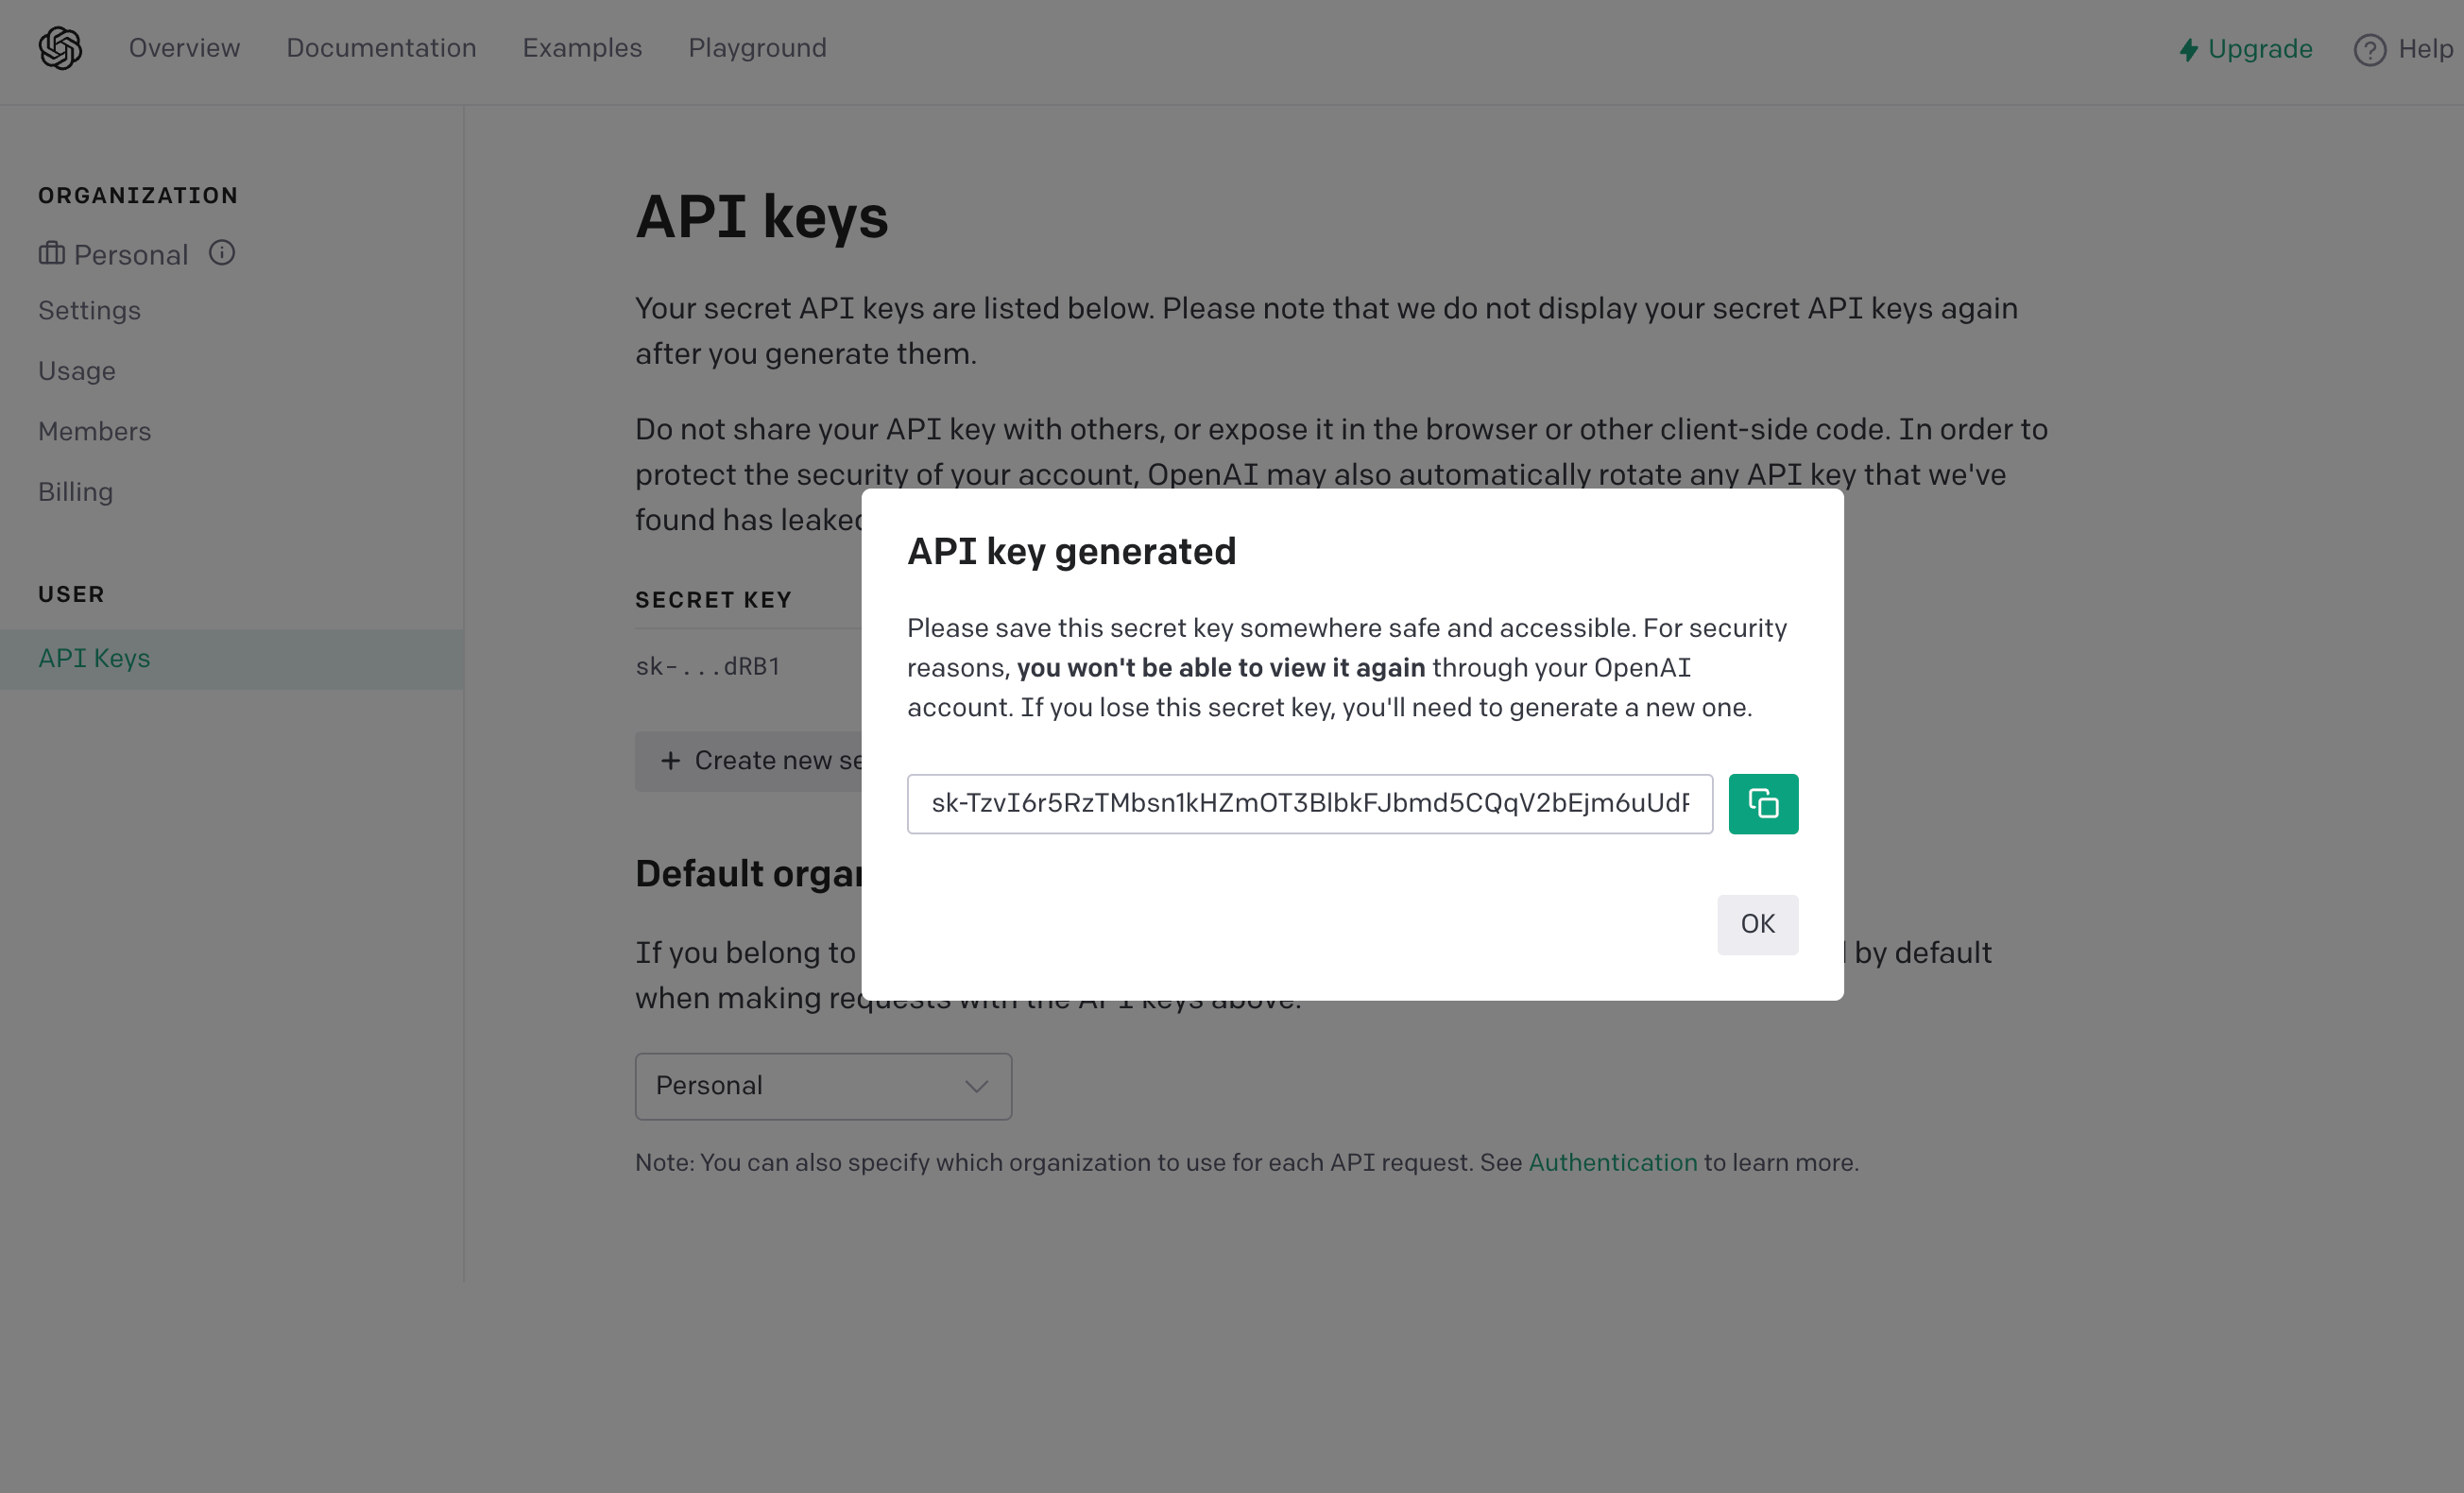Click the Help question mark icon
This screenshot has height=1493, width=2464.
coord(2369,50)
